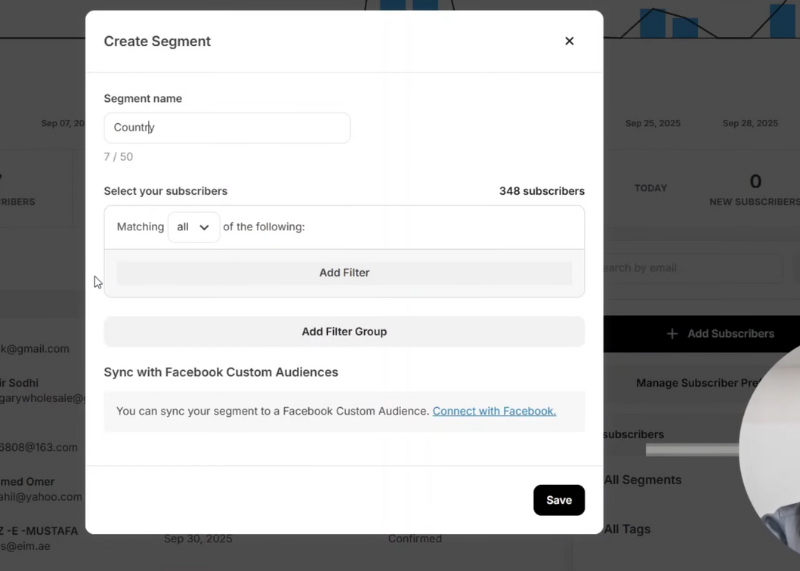Click the search by email field behind dialog
The image size is (800, 571).
691,268
